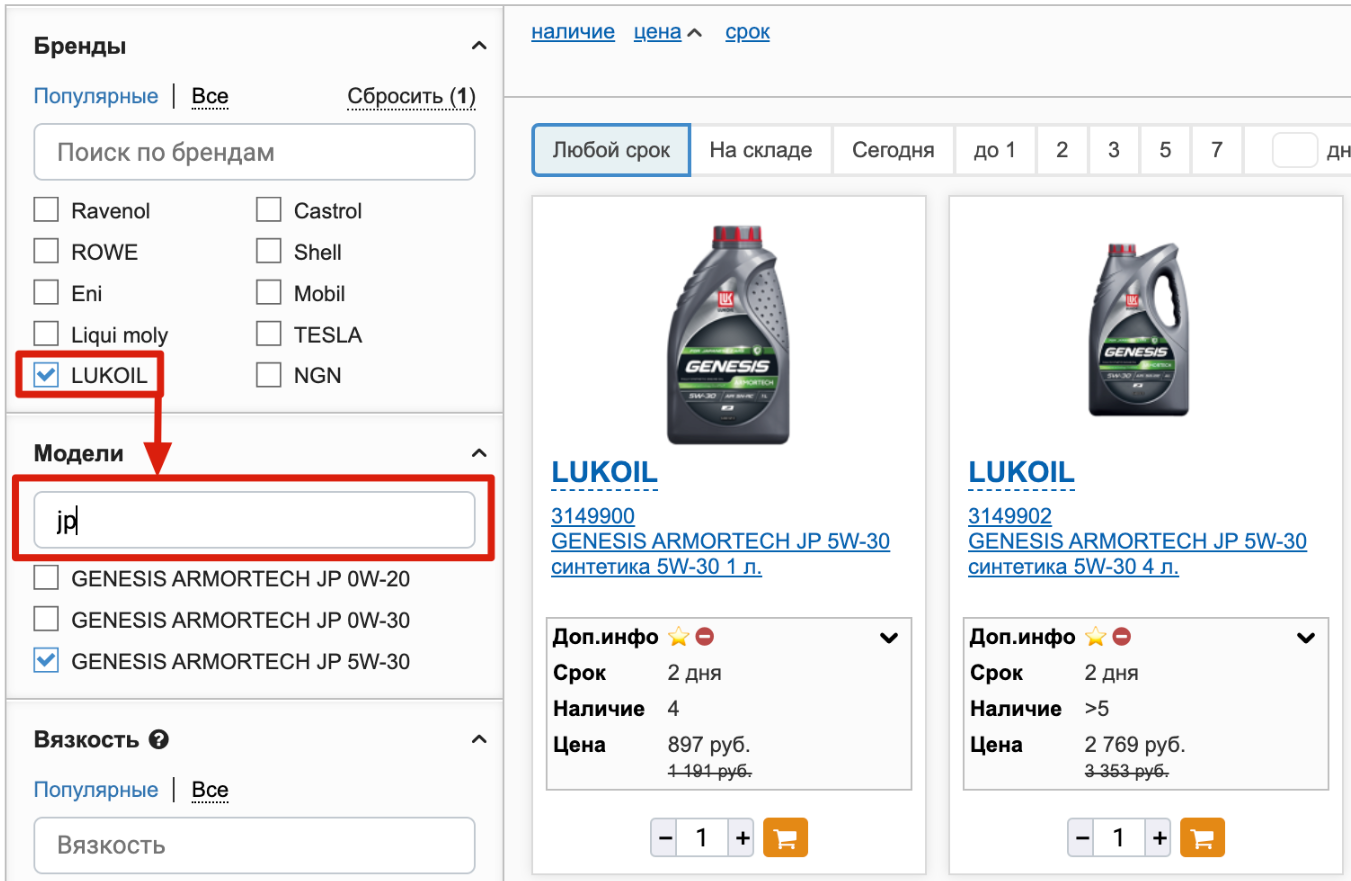Select the 3 days delivery tab
The image size is (1351, 881).
pos(1114,150)
